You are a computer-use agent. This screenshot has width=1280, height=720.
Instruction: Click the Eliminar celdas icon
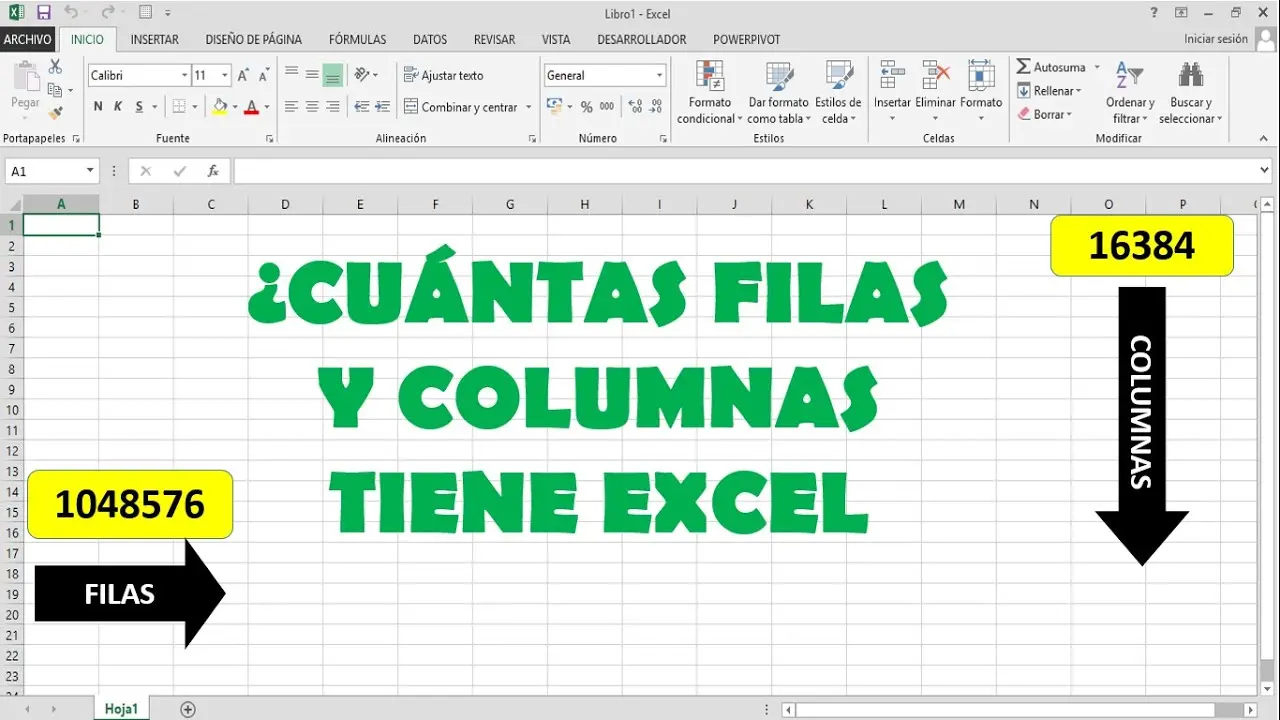936,77
